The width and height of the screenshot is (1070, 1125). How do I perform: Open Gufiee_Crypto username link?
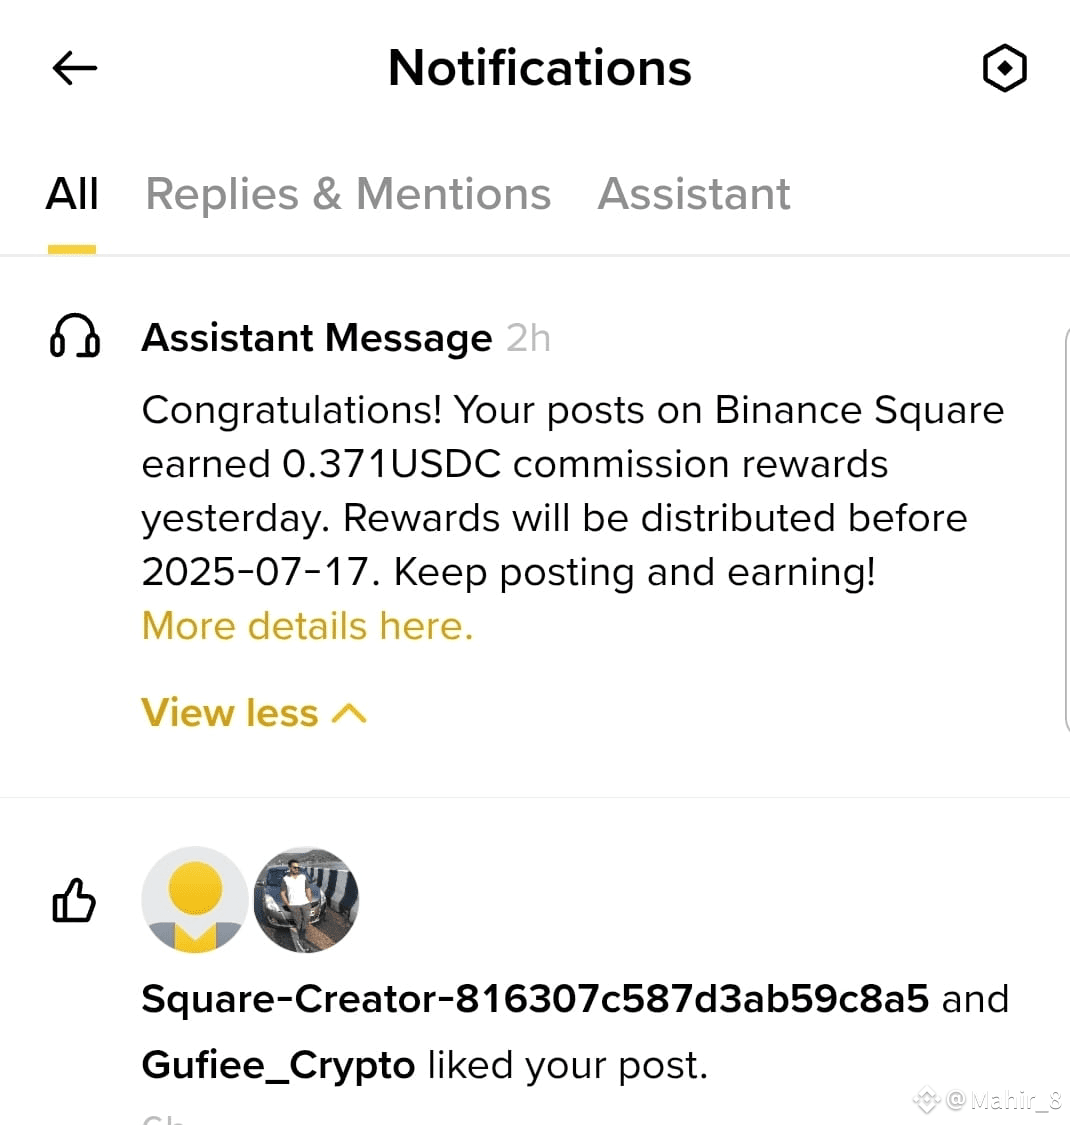(278, 1065)
